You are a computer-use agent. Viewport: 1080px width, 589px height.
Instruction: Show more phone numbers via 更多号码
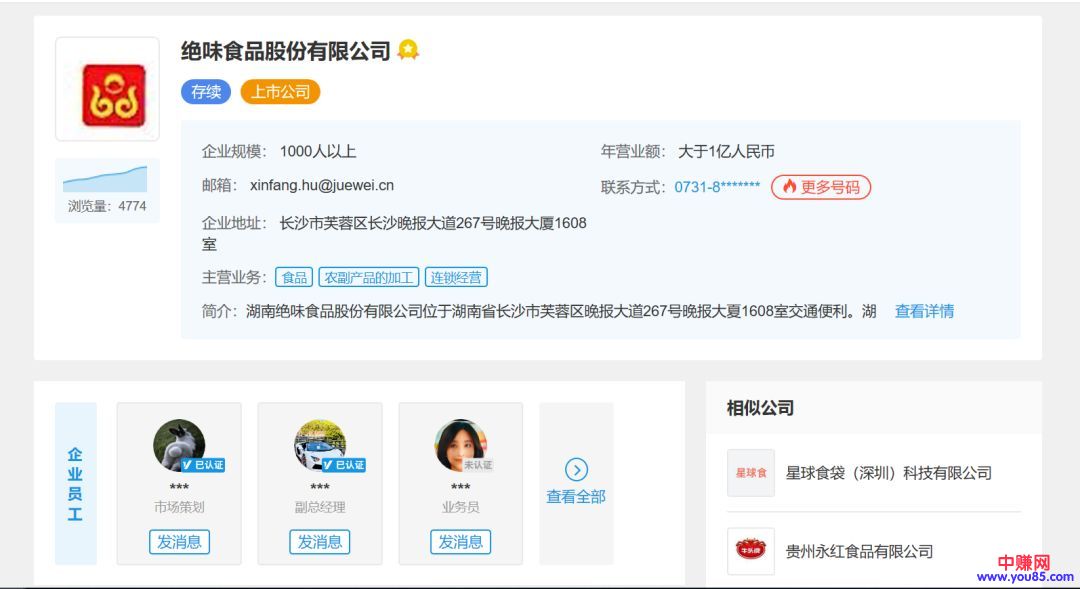point(821,187)
